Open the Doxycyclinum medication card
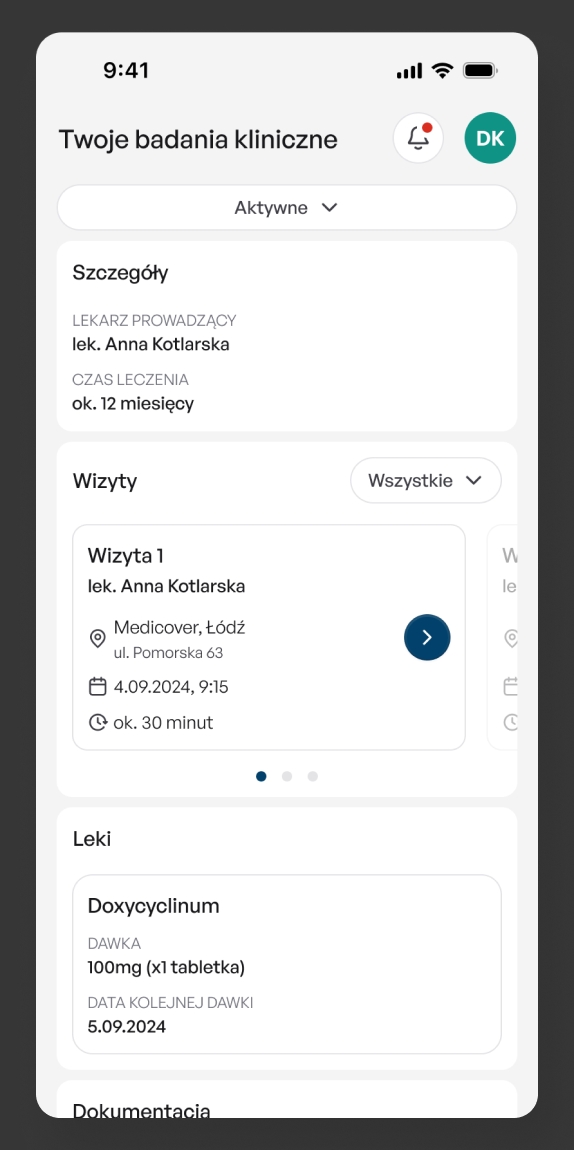Image resolution: width=574 pixels, height=1150 pixels. [287, 964]
